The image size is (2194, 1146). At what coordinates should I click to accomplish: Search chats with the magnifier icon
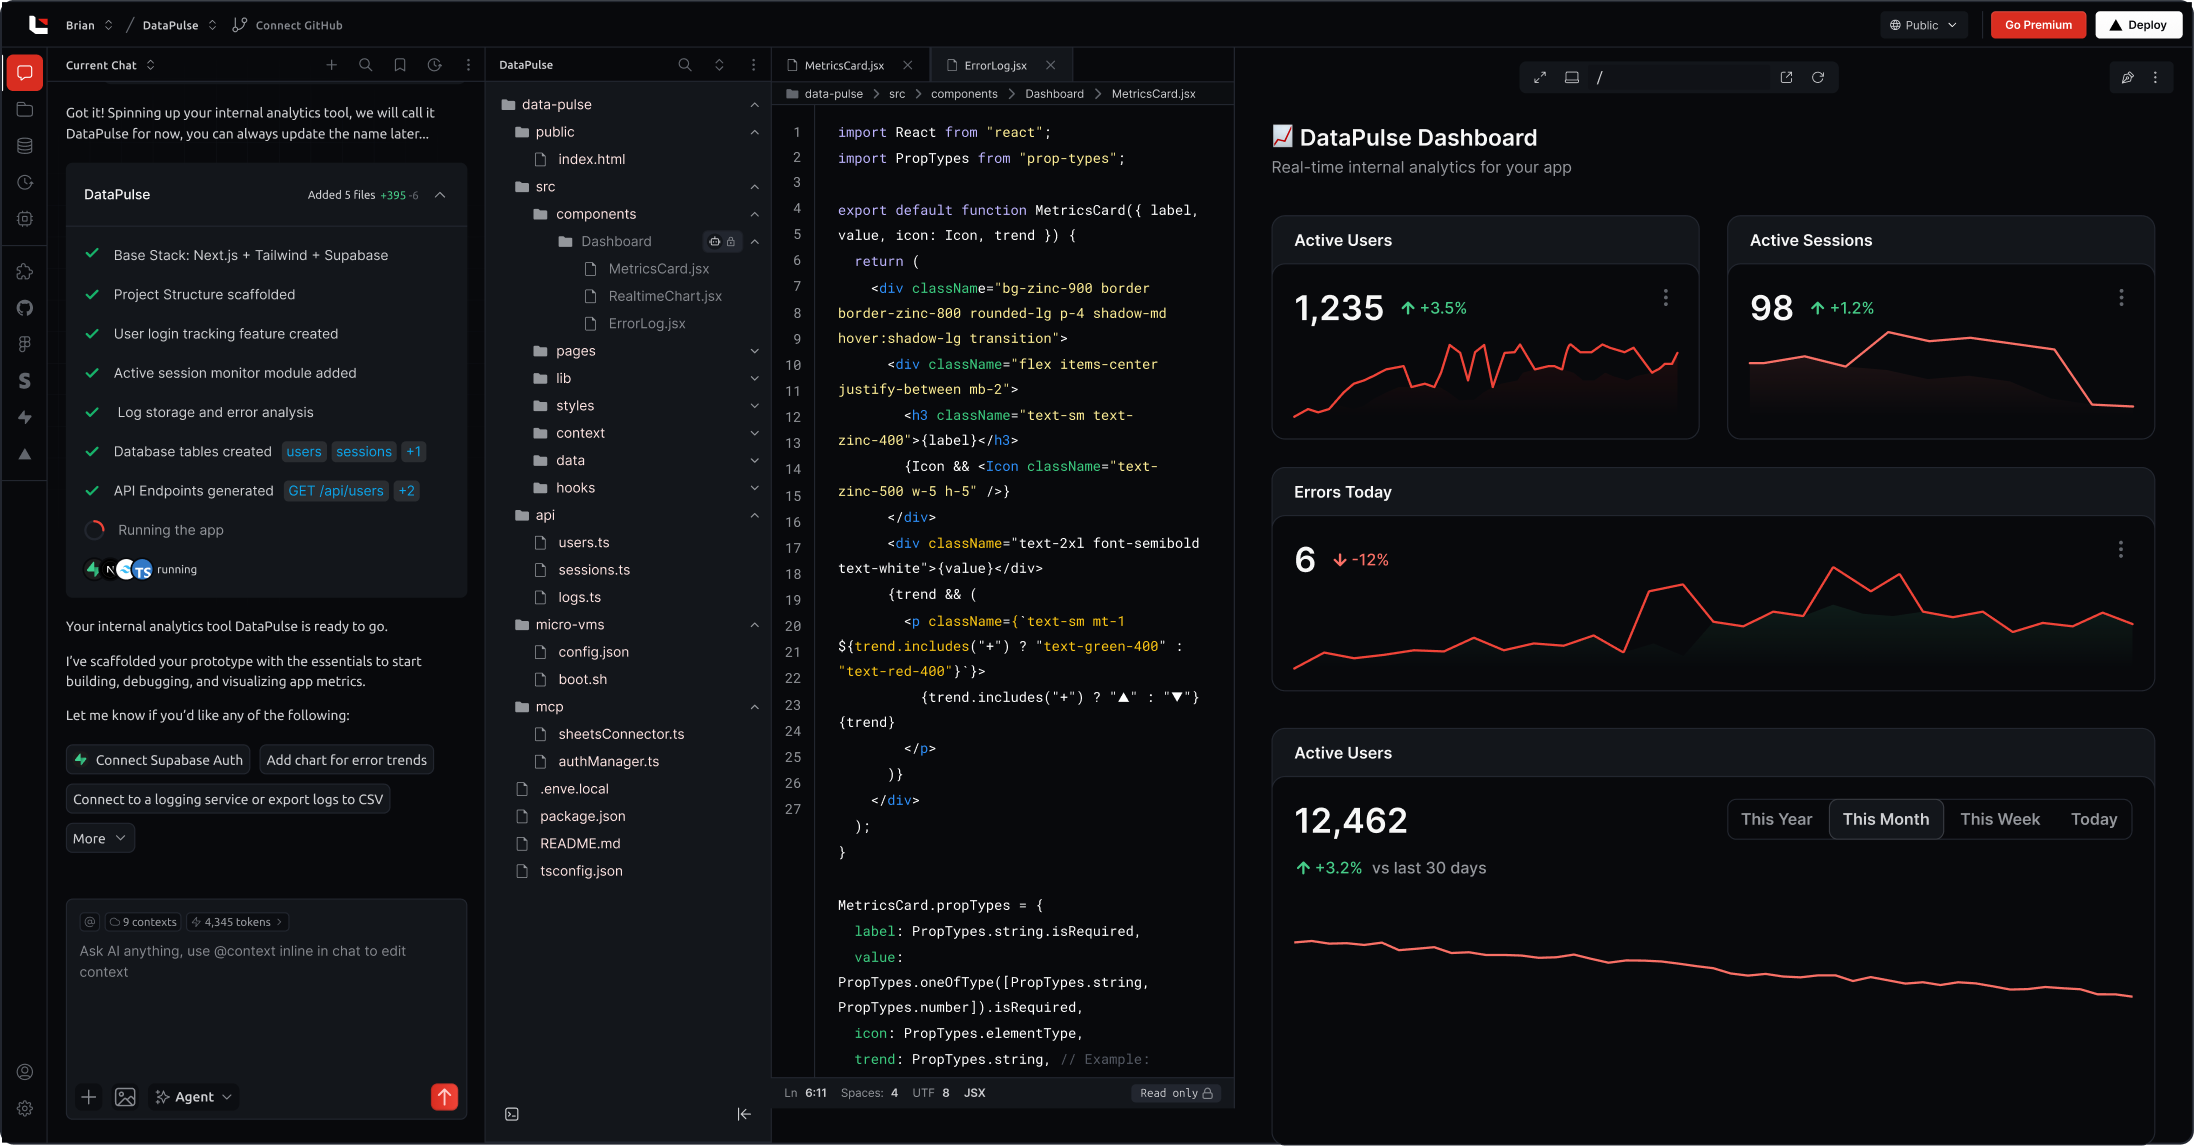[x=365, y=65]
